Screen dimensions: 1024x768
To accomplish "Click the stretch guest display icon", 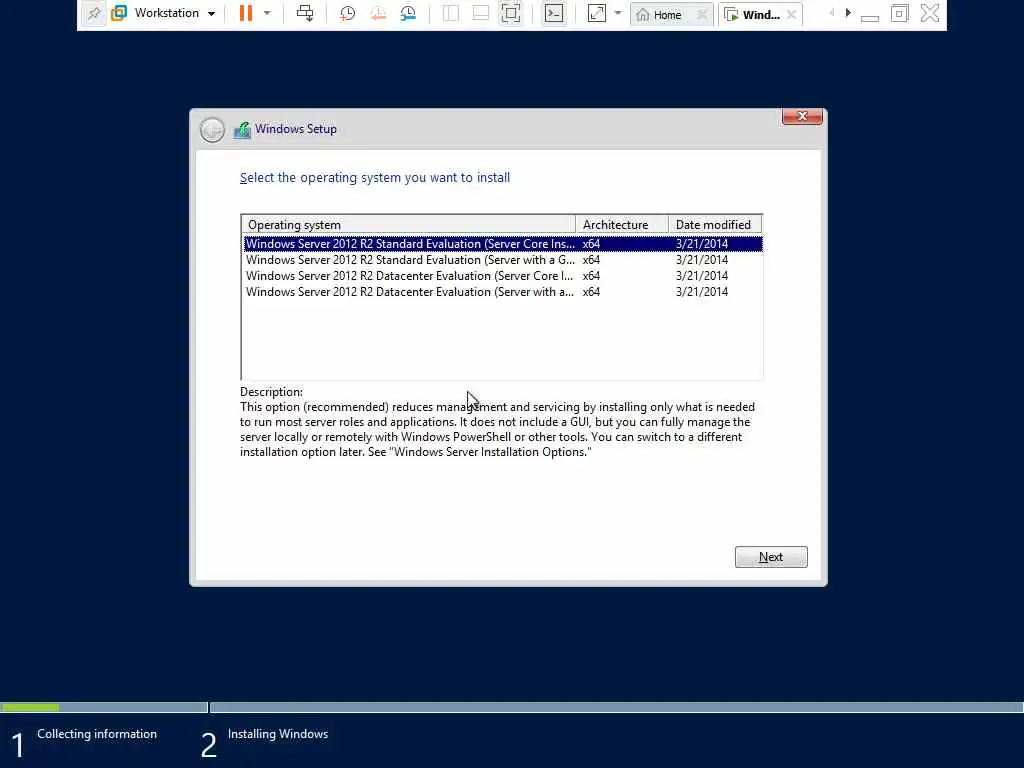I will click(596, 13).
